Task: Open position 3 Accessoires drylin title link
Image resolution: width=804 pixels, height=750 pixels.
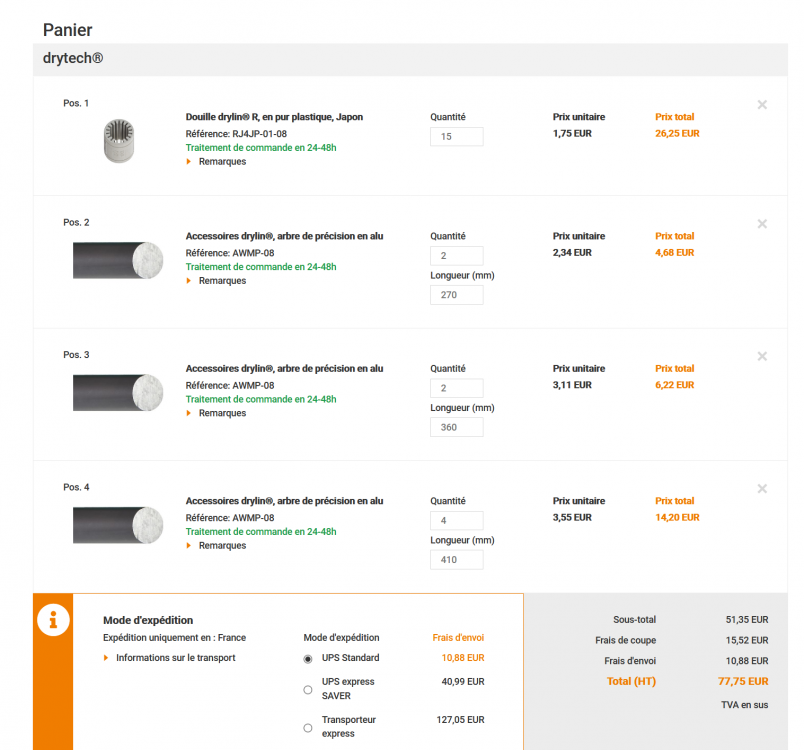Action: click(x=284, y=369)
